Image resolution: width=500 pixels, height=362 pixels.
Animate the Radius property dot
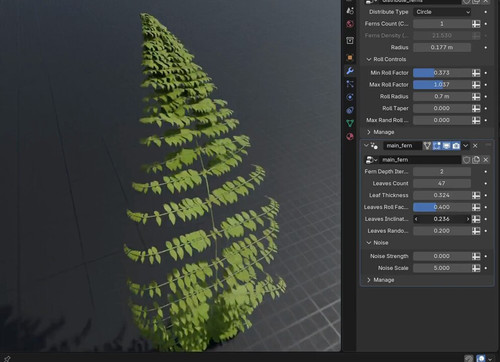tap(486, 47)
